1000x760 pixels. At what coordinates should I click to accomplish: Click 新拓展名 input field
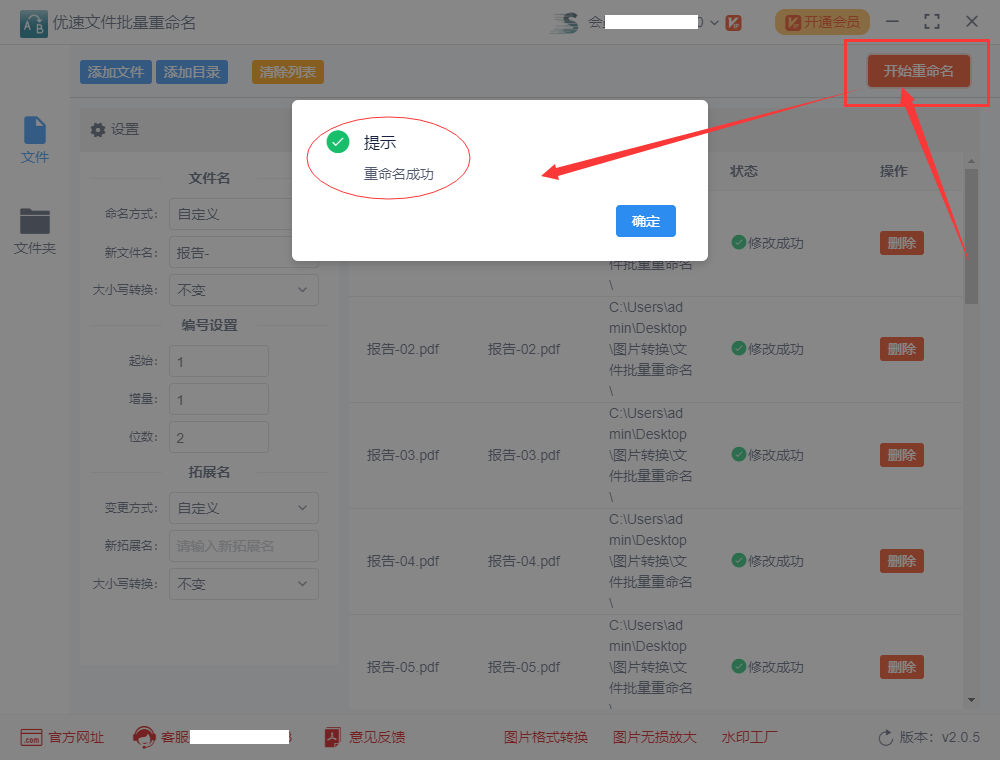(x=244, y=546)
